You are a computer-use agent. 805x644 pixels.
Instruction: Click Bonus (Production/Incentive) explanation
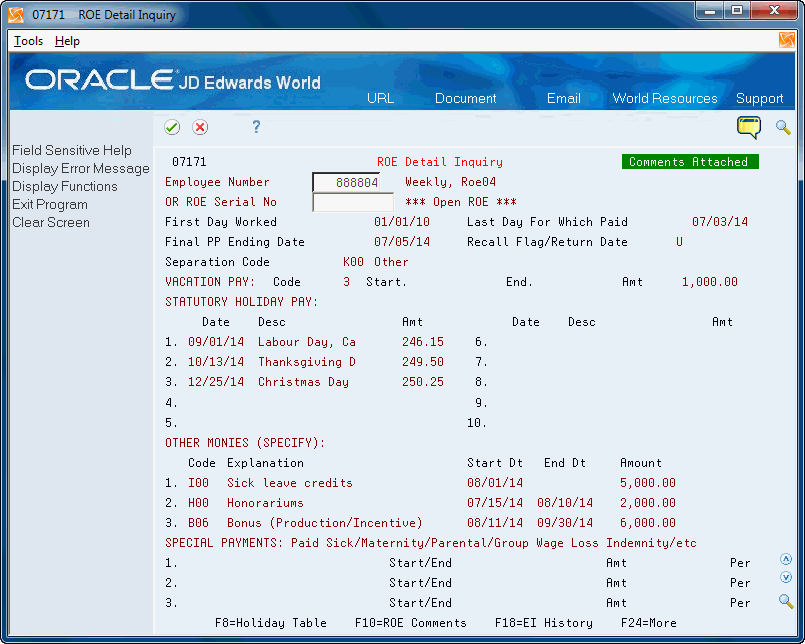(324, 523)
